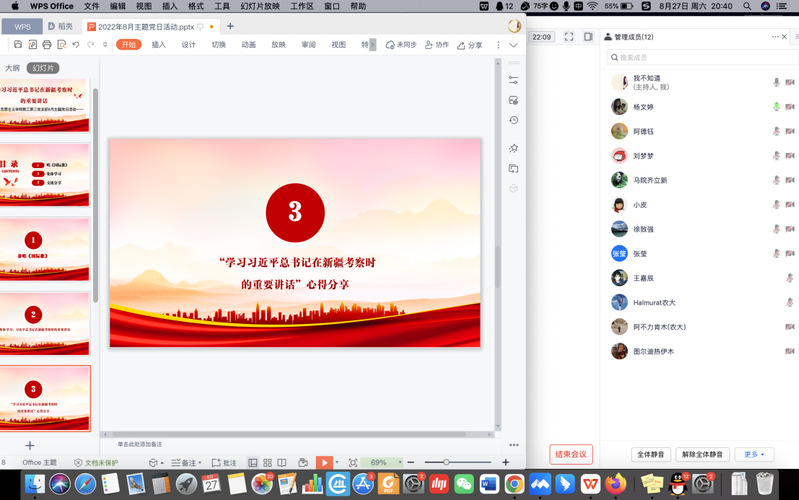Start slideshow with orange play button
The image size is (799, 500).
[x=324, y=462]
